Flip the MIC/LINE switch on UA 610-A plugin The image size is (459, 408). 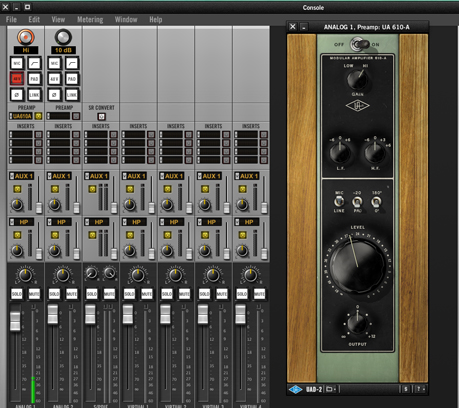point(339,201)
